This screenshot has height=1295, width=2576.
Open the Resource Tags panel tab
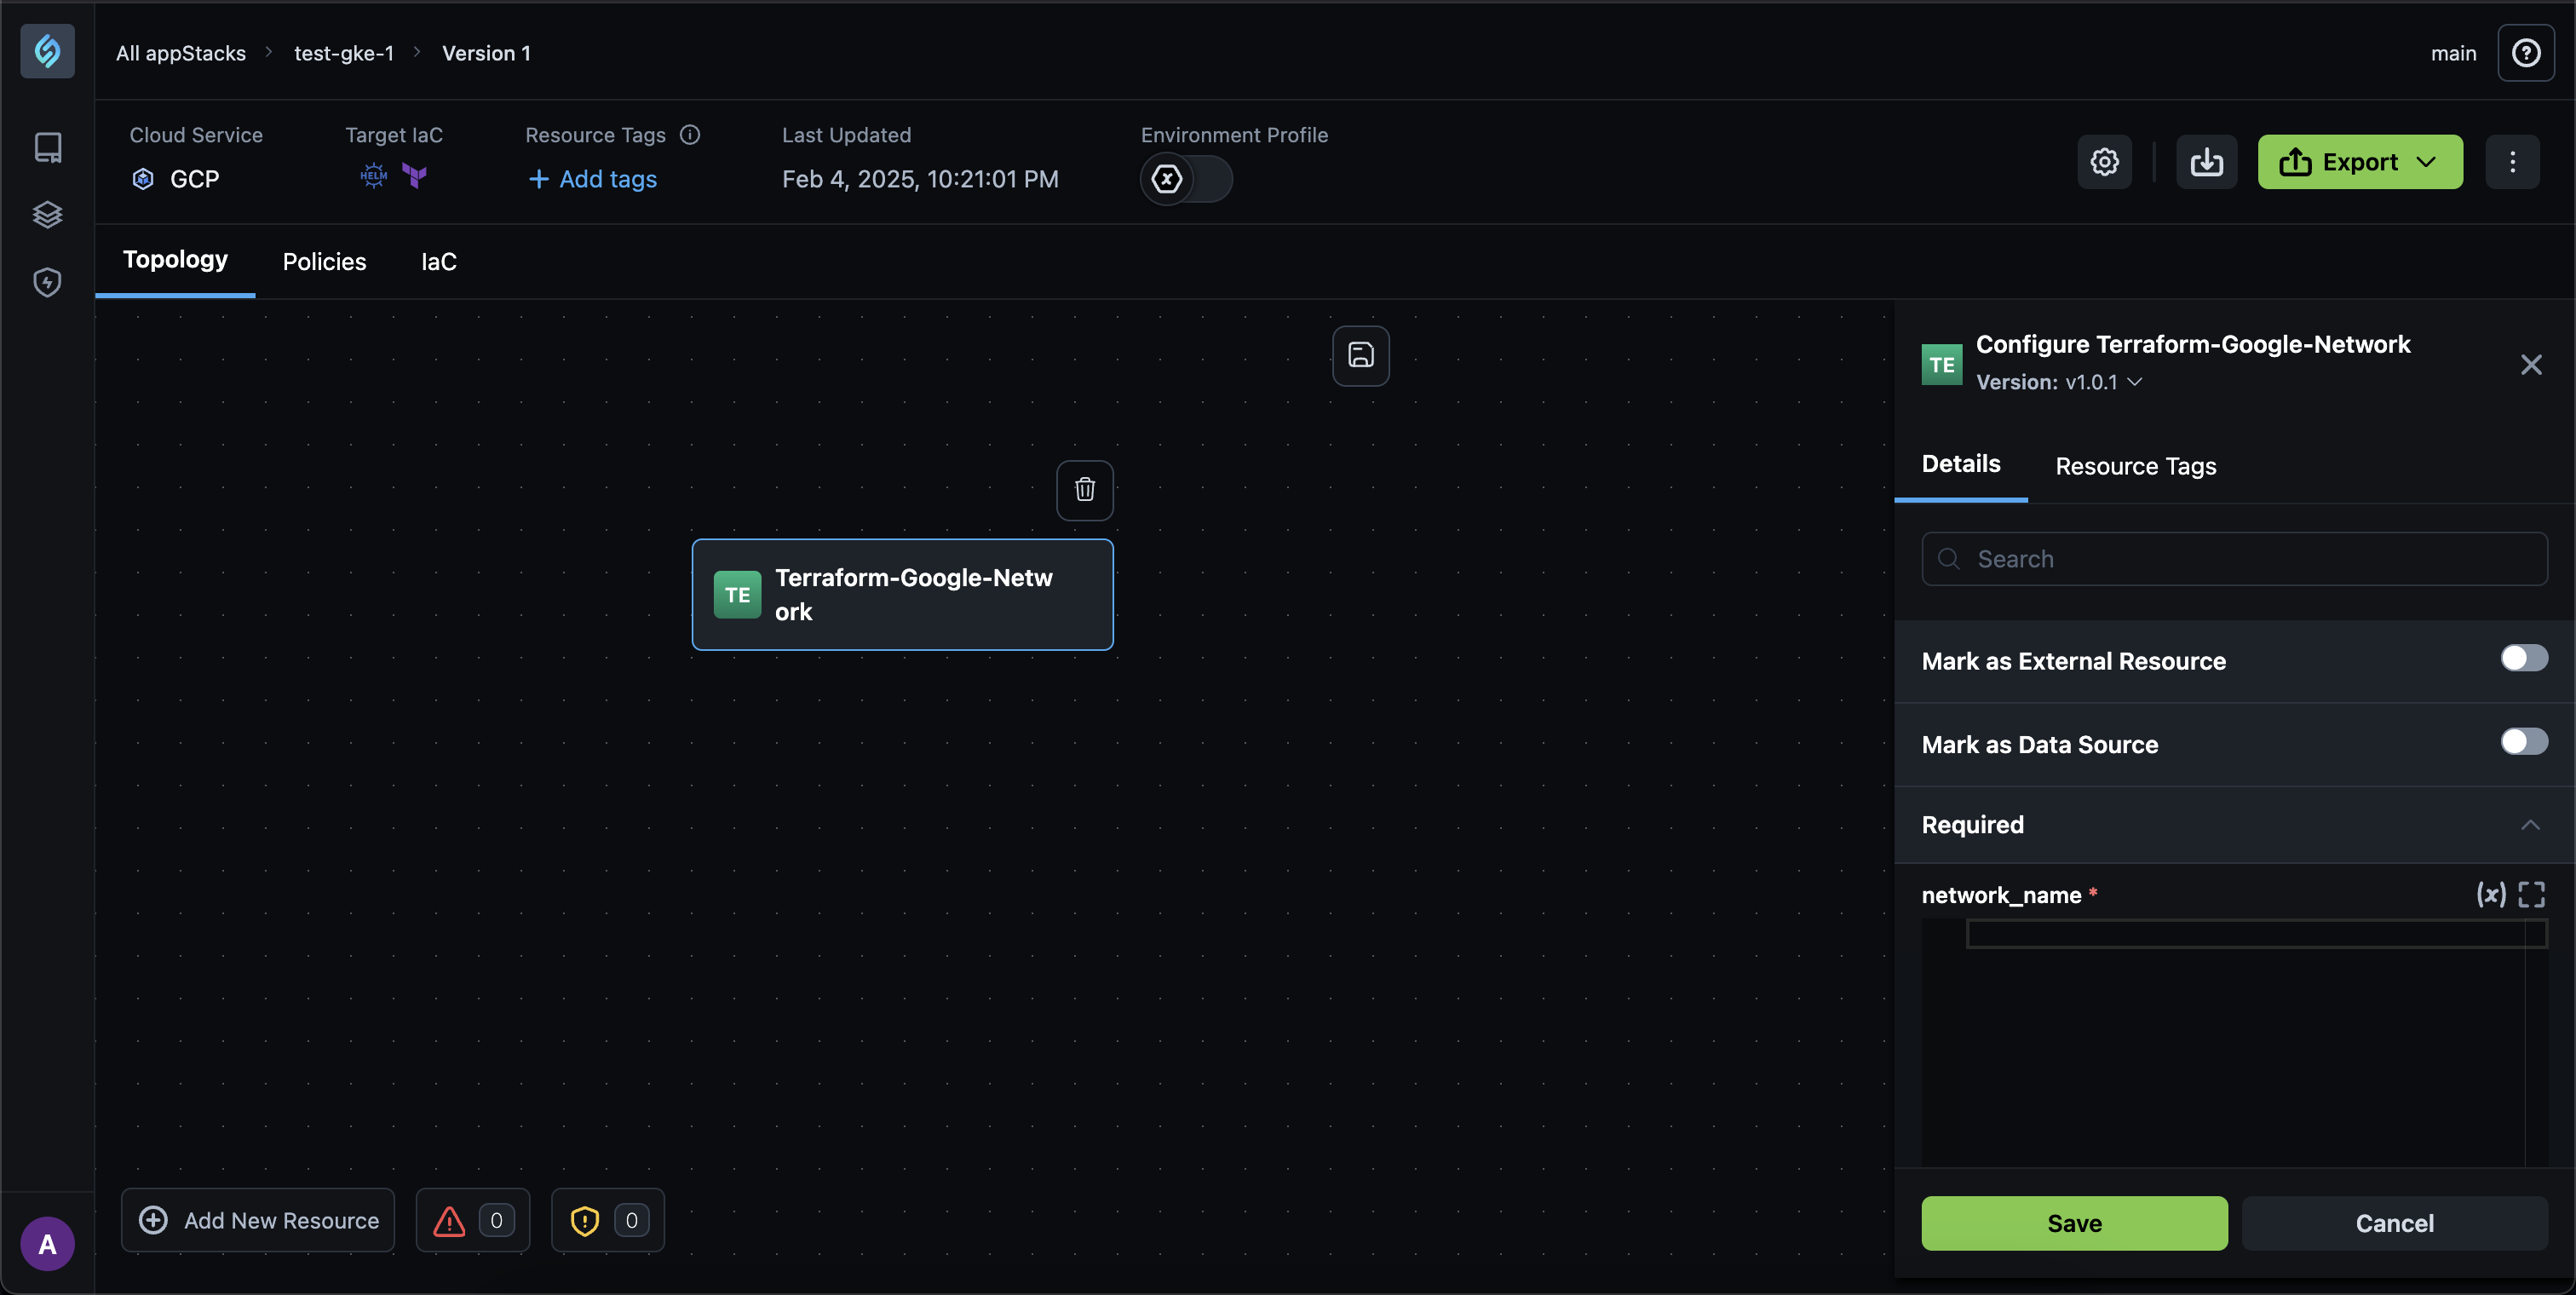click(x=2135, y=466)
